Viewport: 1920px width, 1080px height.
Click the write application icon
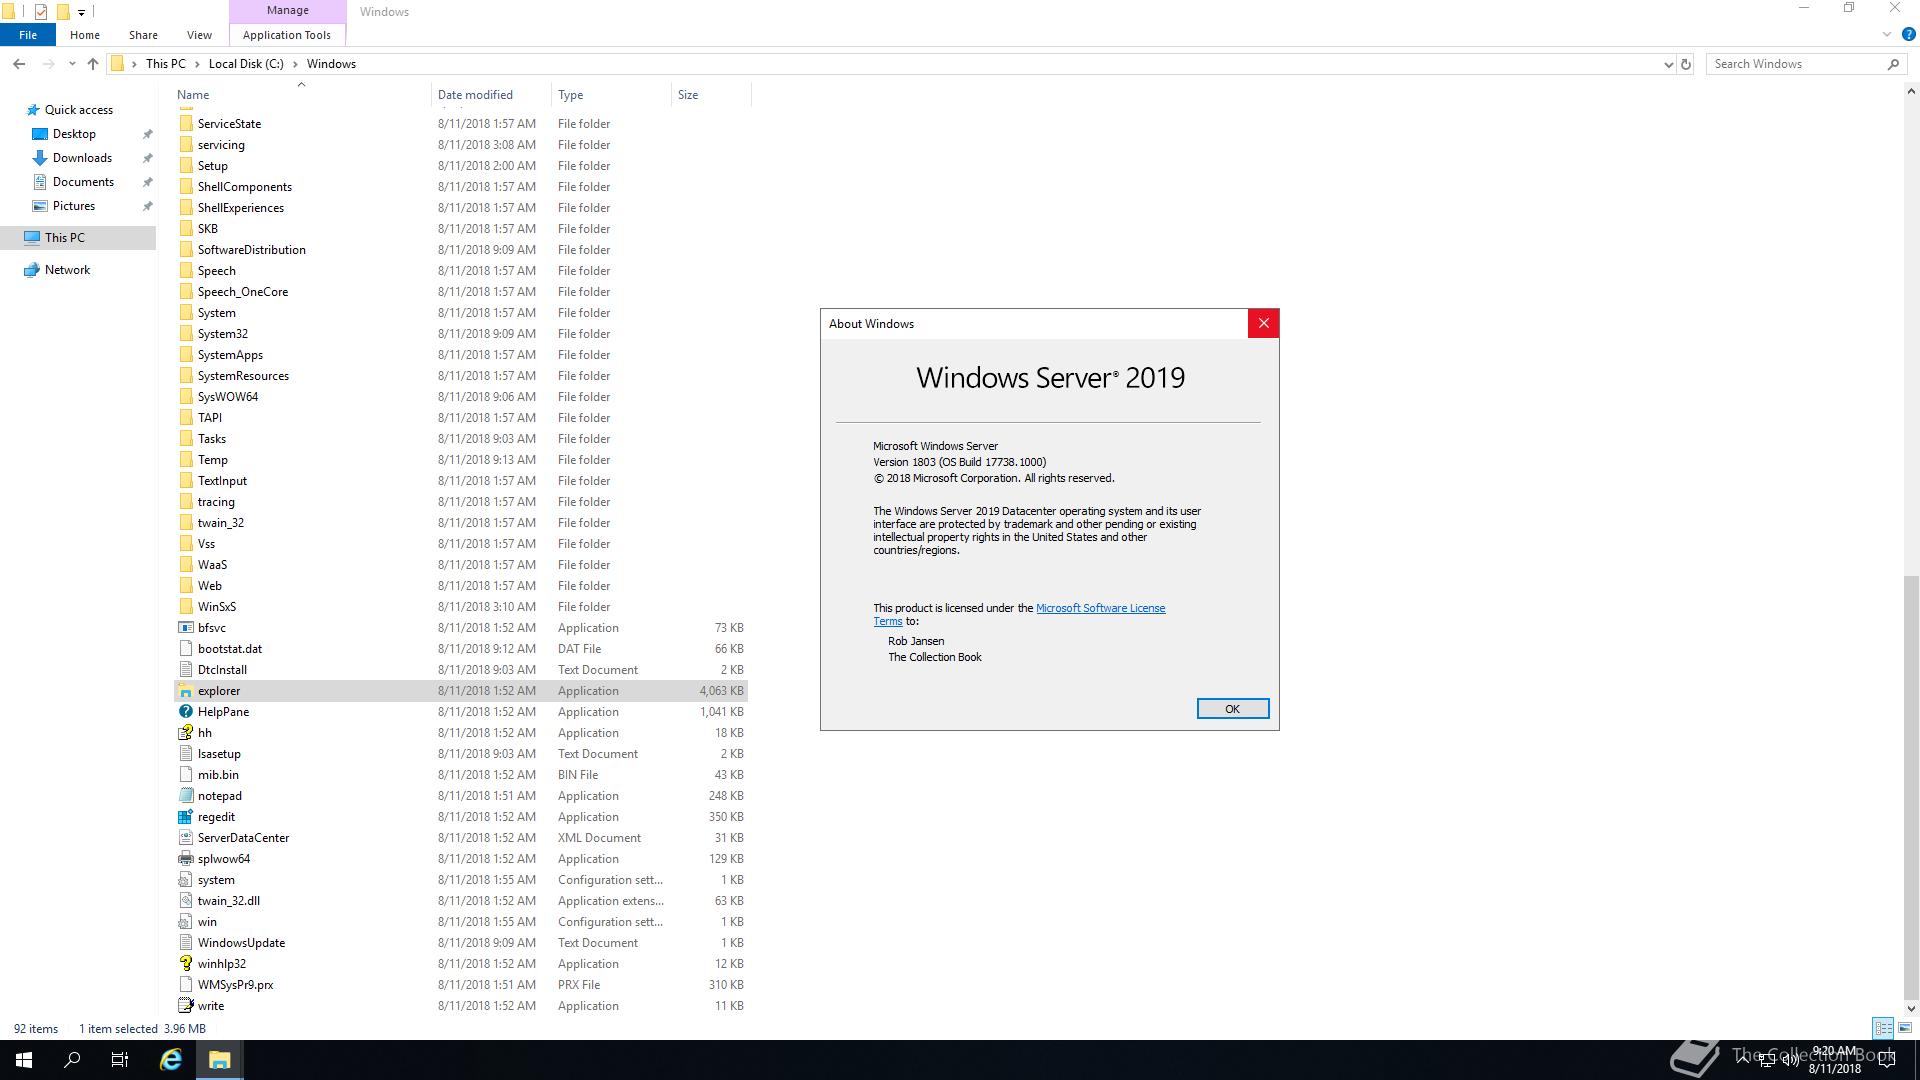pyautogui.click(x=185, y=1006)
